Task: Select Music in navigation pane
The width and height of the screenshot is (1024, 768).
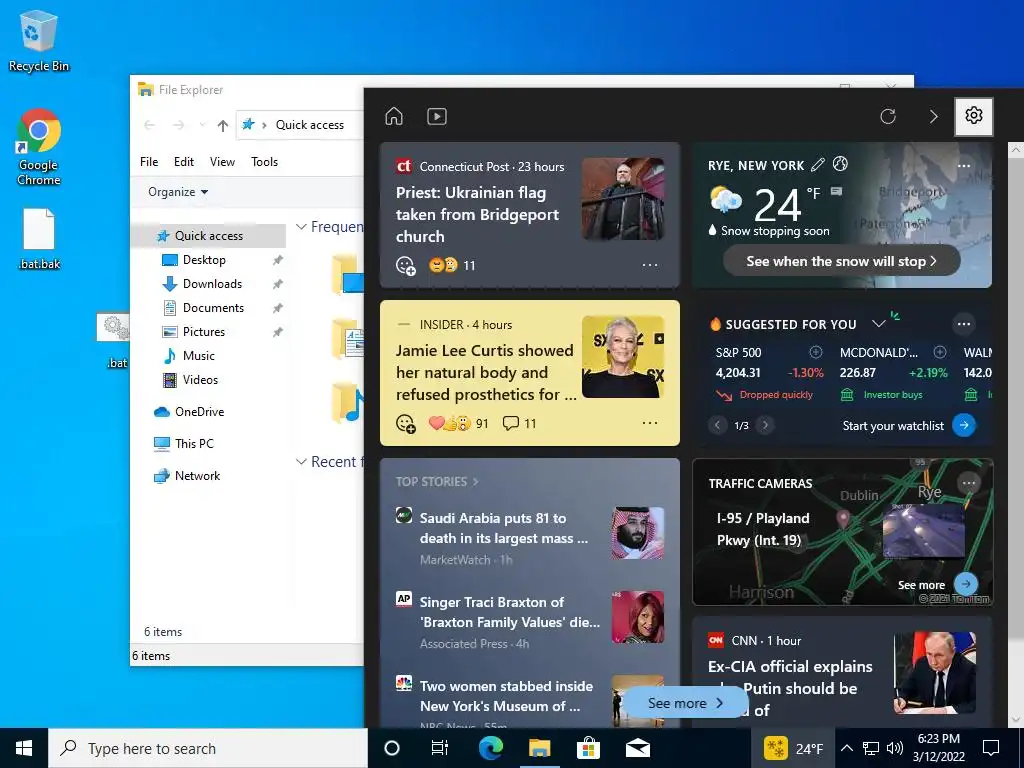Action: (199, 356)
